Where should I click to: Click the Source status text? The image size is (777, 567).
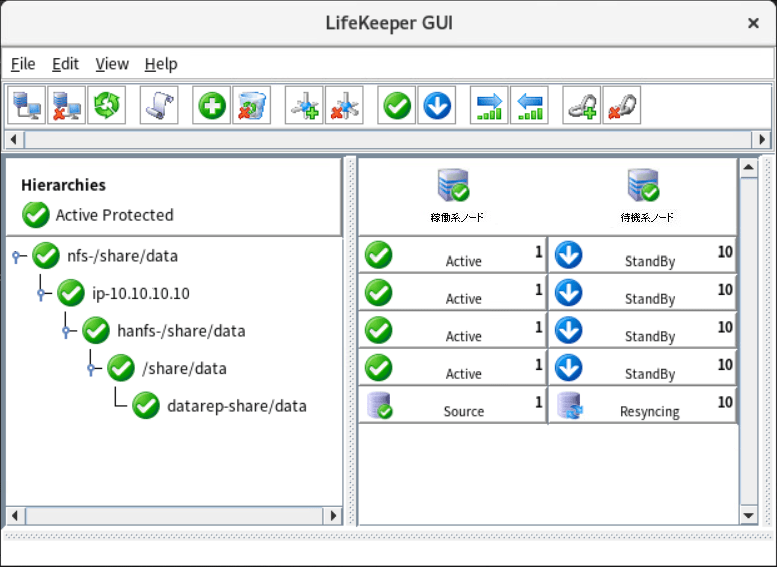pyautogui.click(x=464, y=411)
